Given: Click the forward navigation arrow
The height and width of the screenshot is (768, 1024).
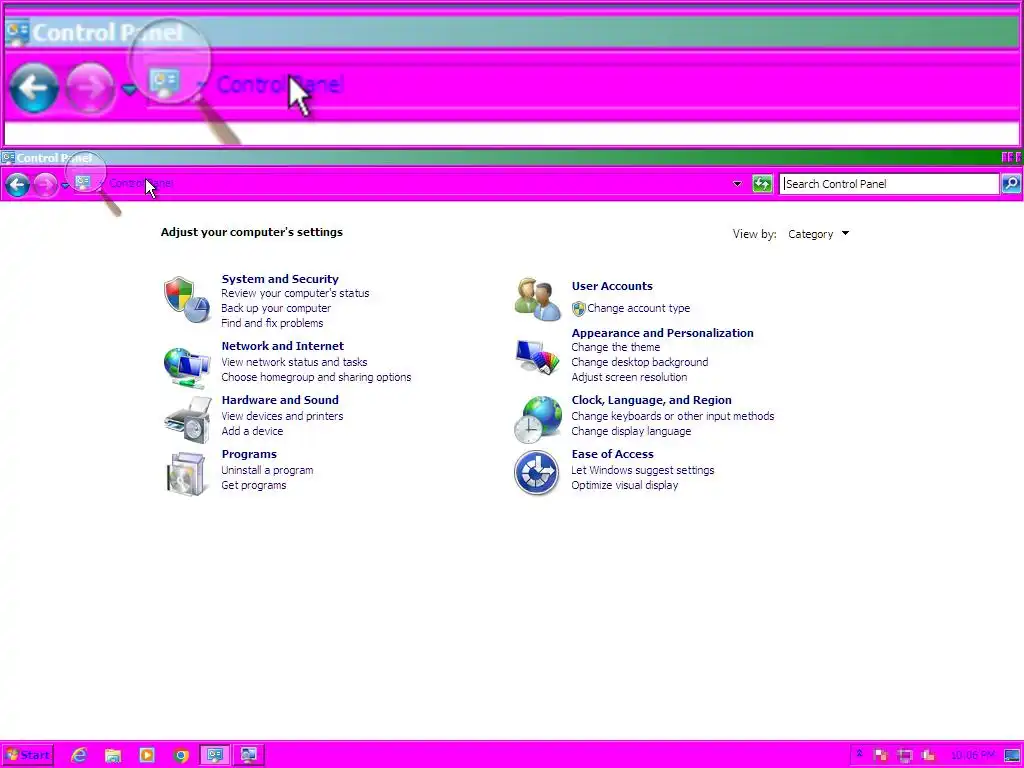Looking at the screenshot, I should coord(45,185).
